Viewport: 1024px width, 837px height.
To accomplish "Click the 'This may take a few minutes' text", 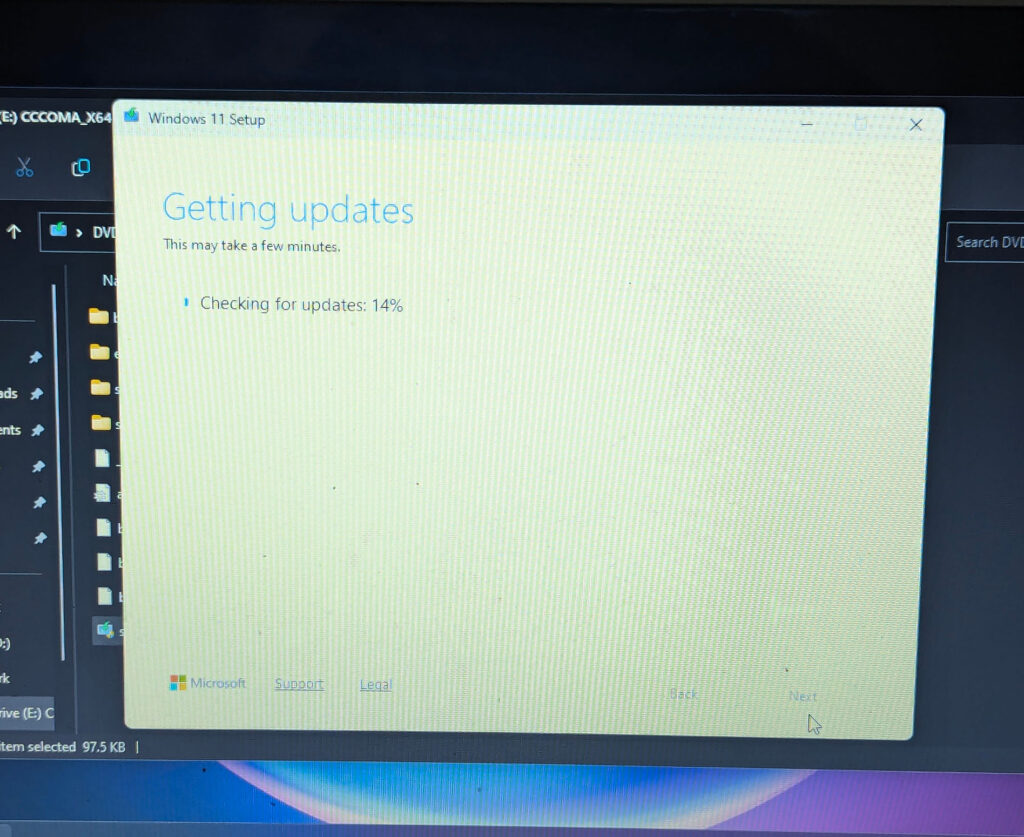I will point(251,245).
